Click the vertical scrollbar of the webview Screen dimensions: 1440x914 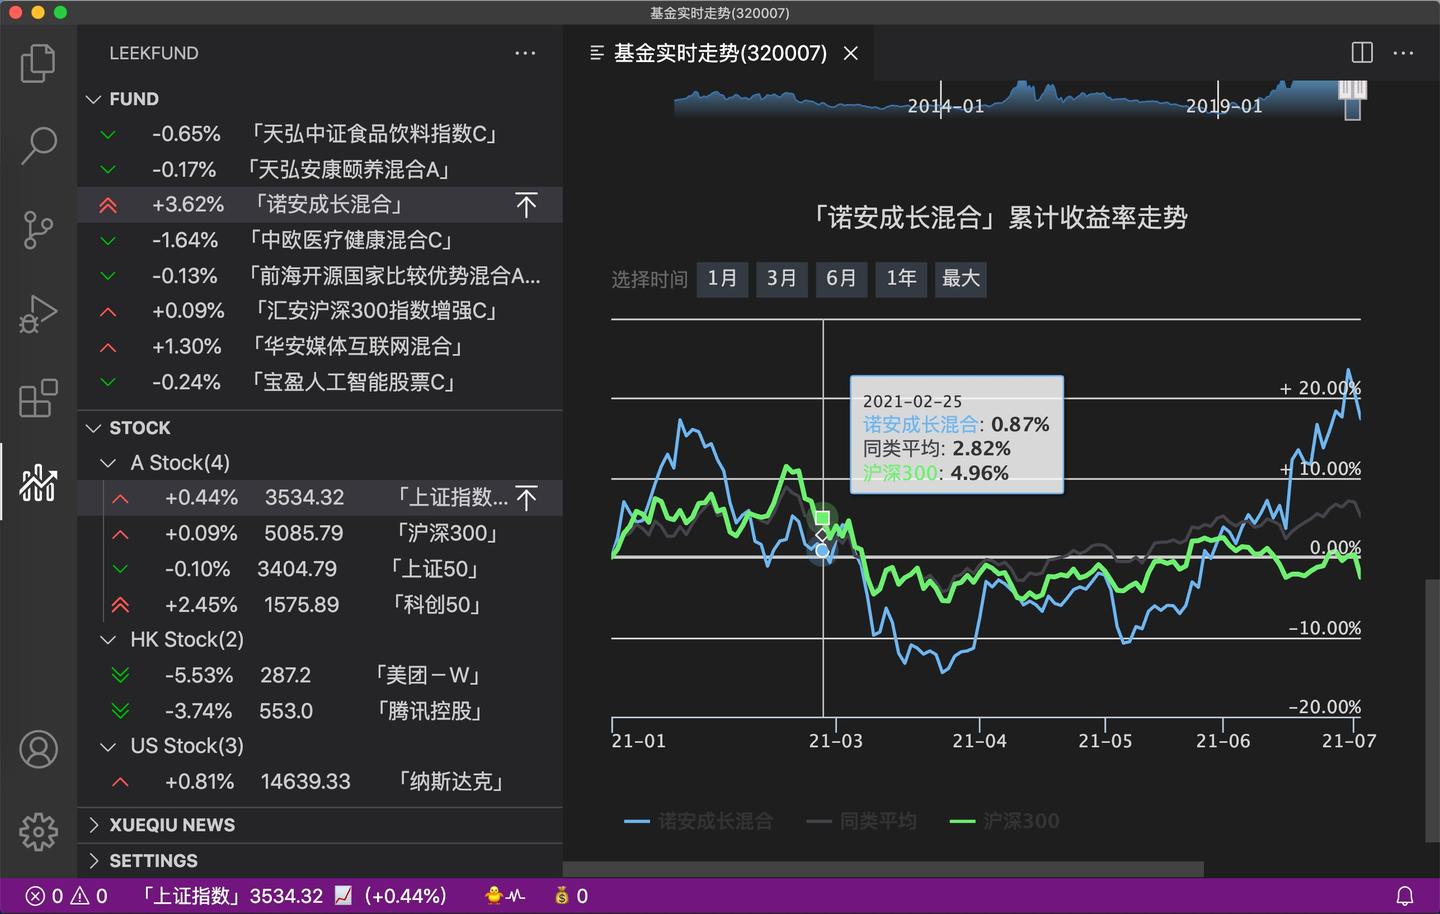1432,712
